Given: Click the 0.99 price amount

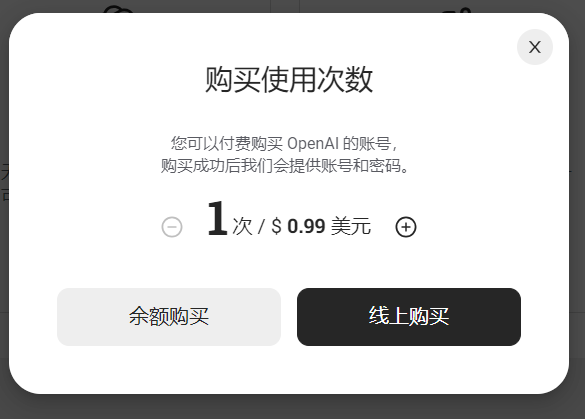Looking at the screenshot, I should 306,226.
